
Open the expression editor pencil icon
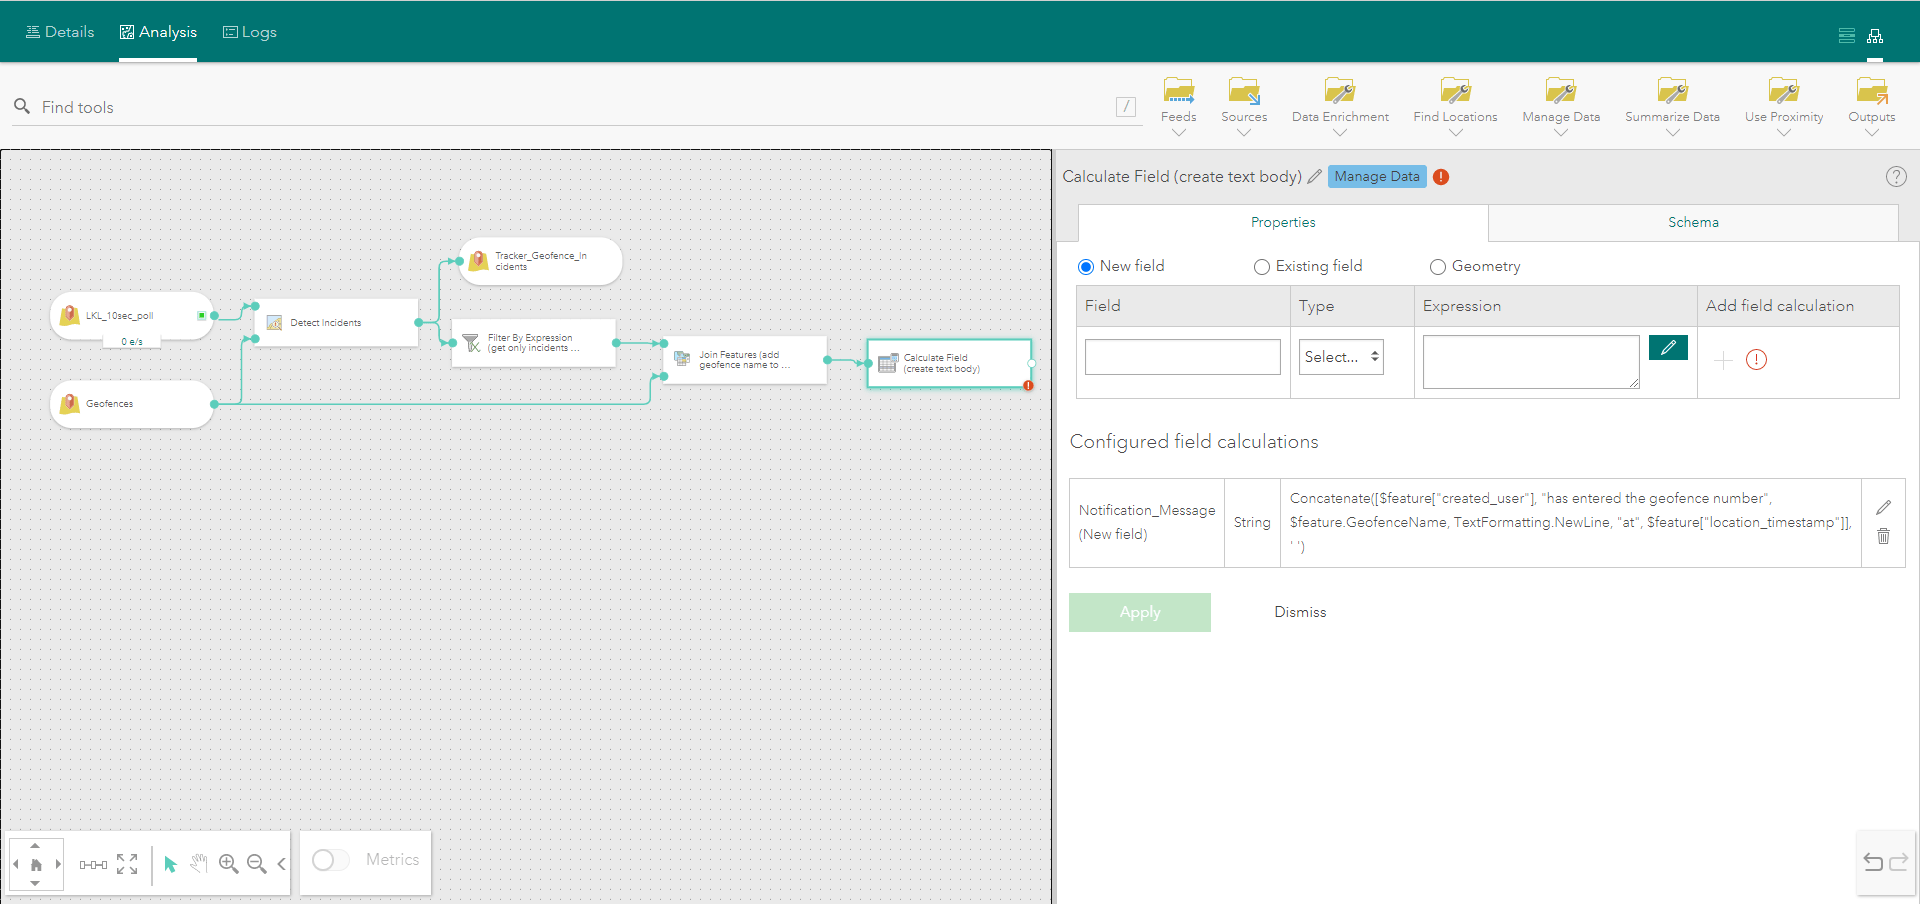tap(1668, 347)
